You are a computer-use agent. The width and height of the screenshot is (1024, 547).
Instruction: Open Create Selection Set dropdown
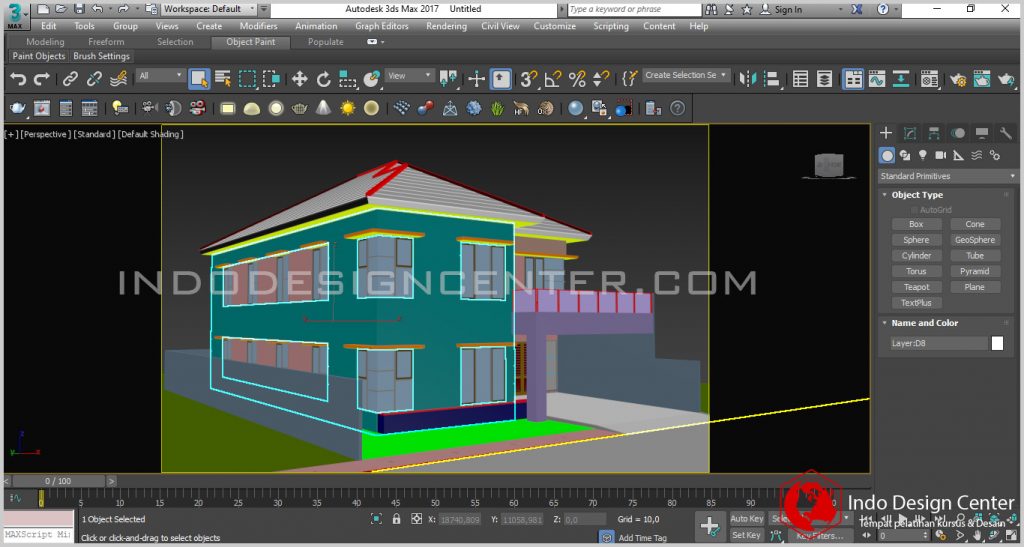tap(686, 75)
